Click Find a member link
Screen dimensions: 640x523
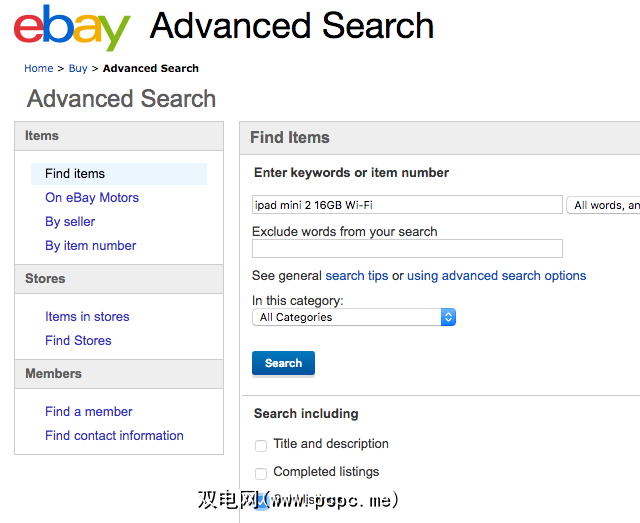tap(88, 412)
